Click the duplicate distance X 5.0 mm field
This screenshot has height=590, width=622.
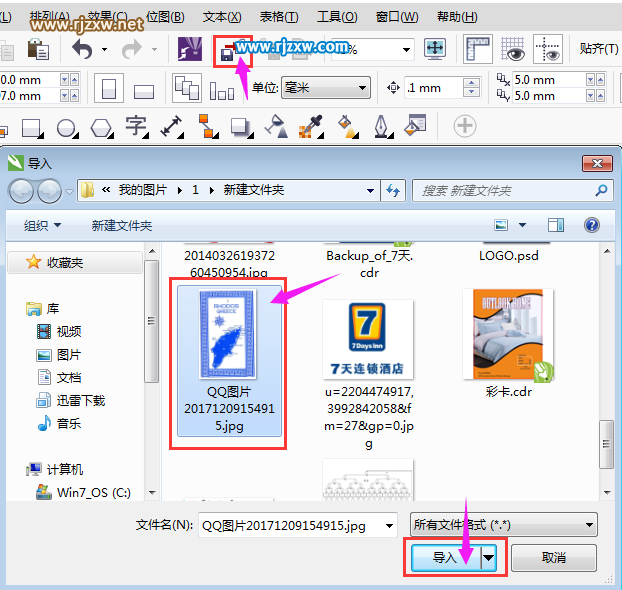point(549,80)
